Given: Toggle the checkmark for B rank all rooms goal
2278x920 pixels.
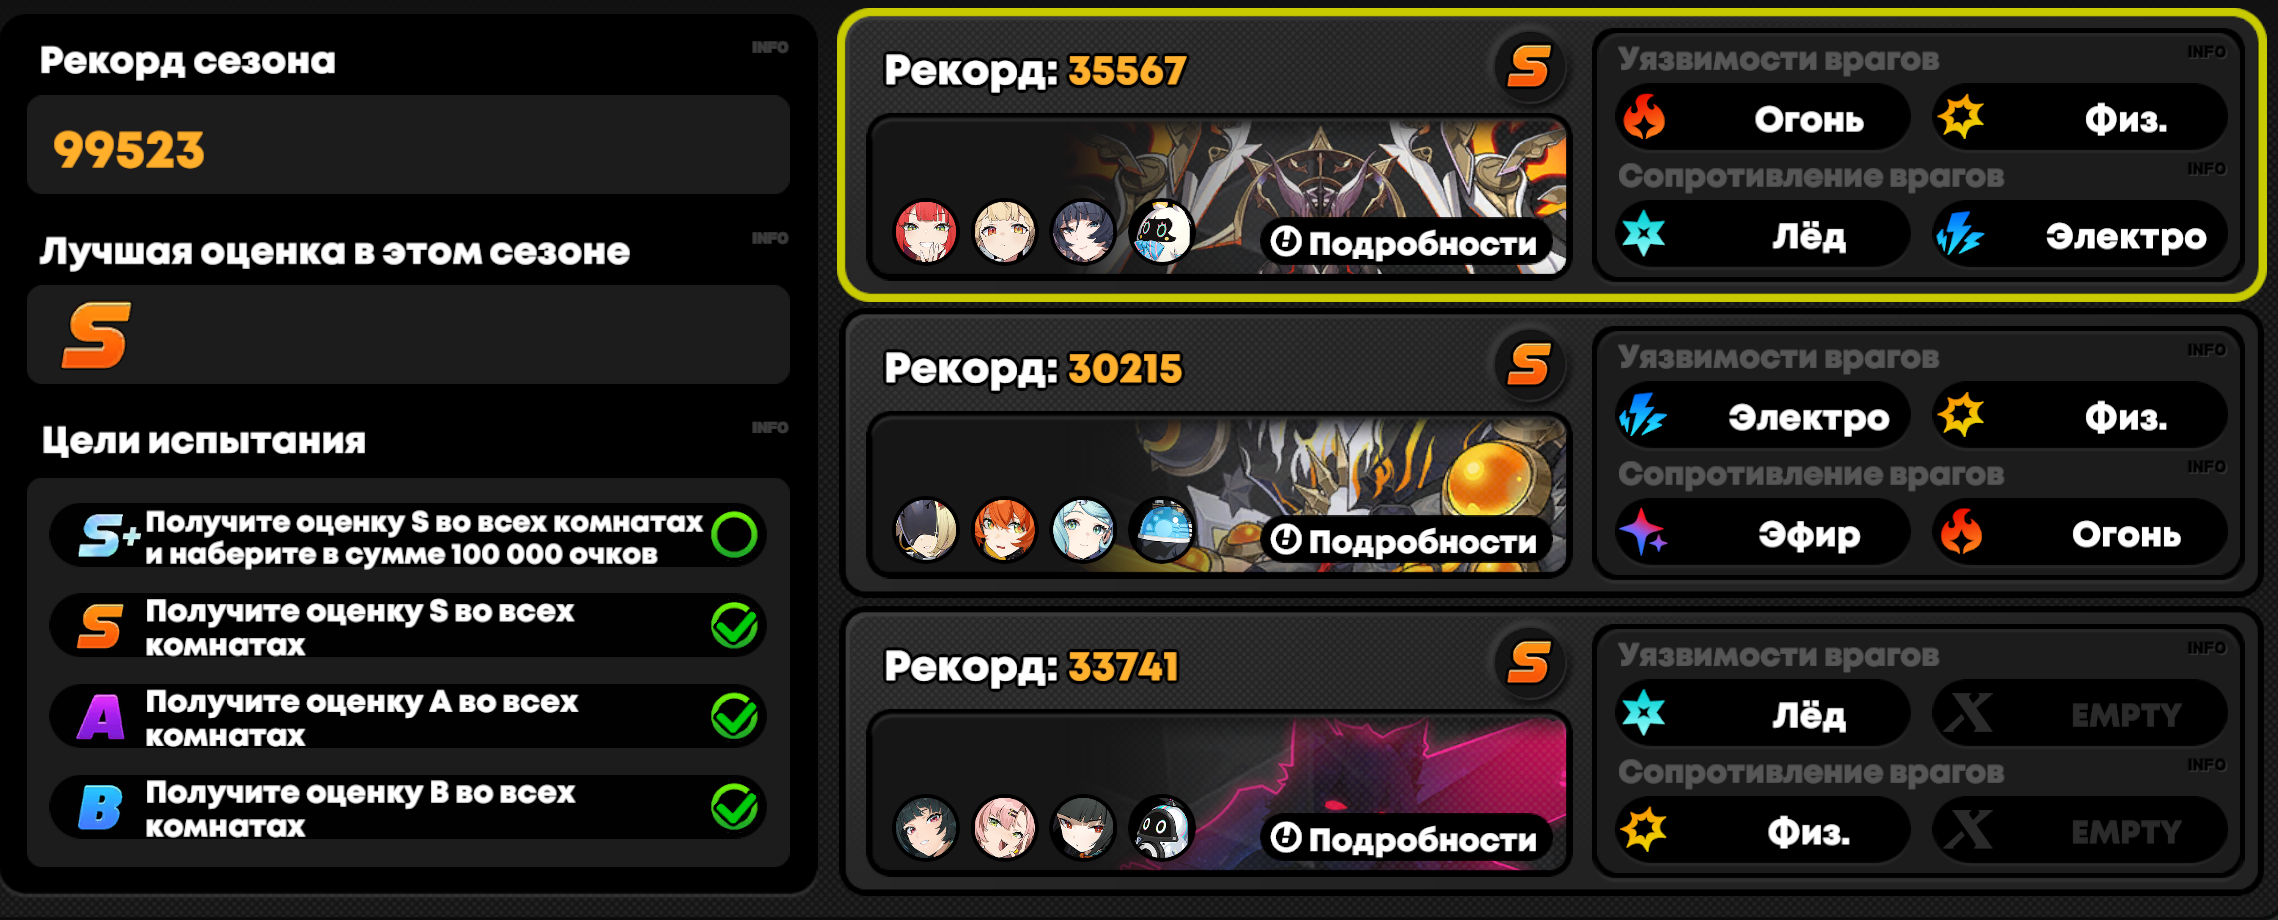Looking at the screenshot, I should coord(735,807).
